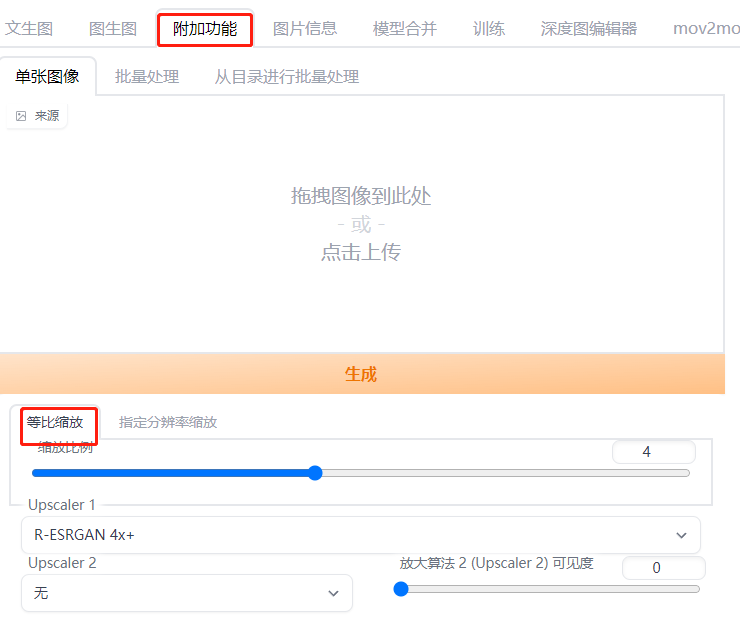740x628 pixels.
Task: Select the 等比缩放 tab
Action: 55,422
